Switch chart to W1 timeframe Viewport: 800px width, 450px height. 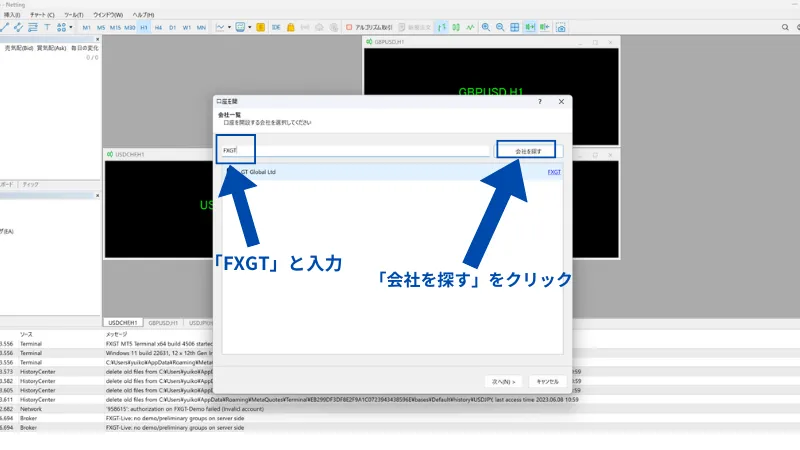pos(187,28)
